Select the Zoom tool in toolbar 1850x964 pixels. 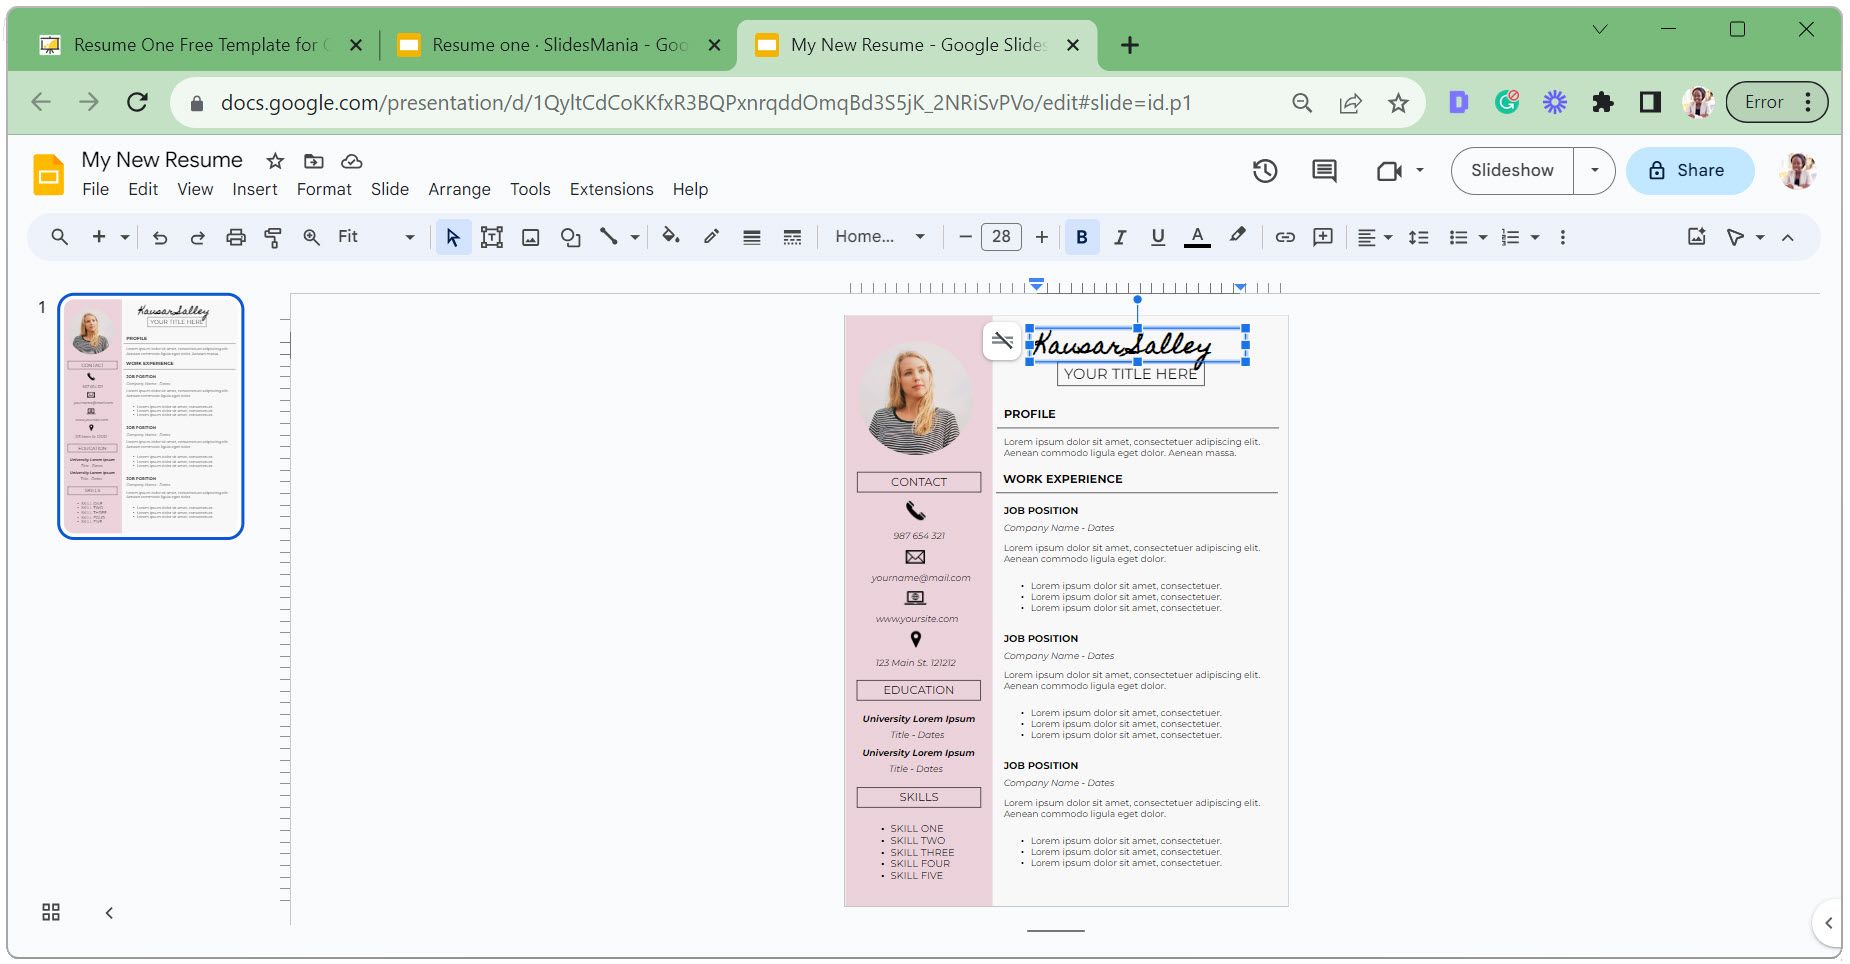click(312, 237)
